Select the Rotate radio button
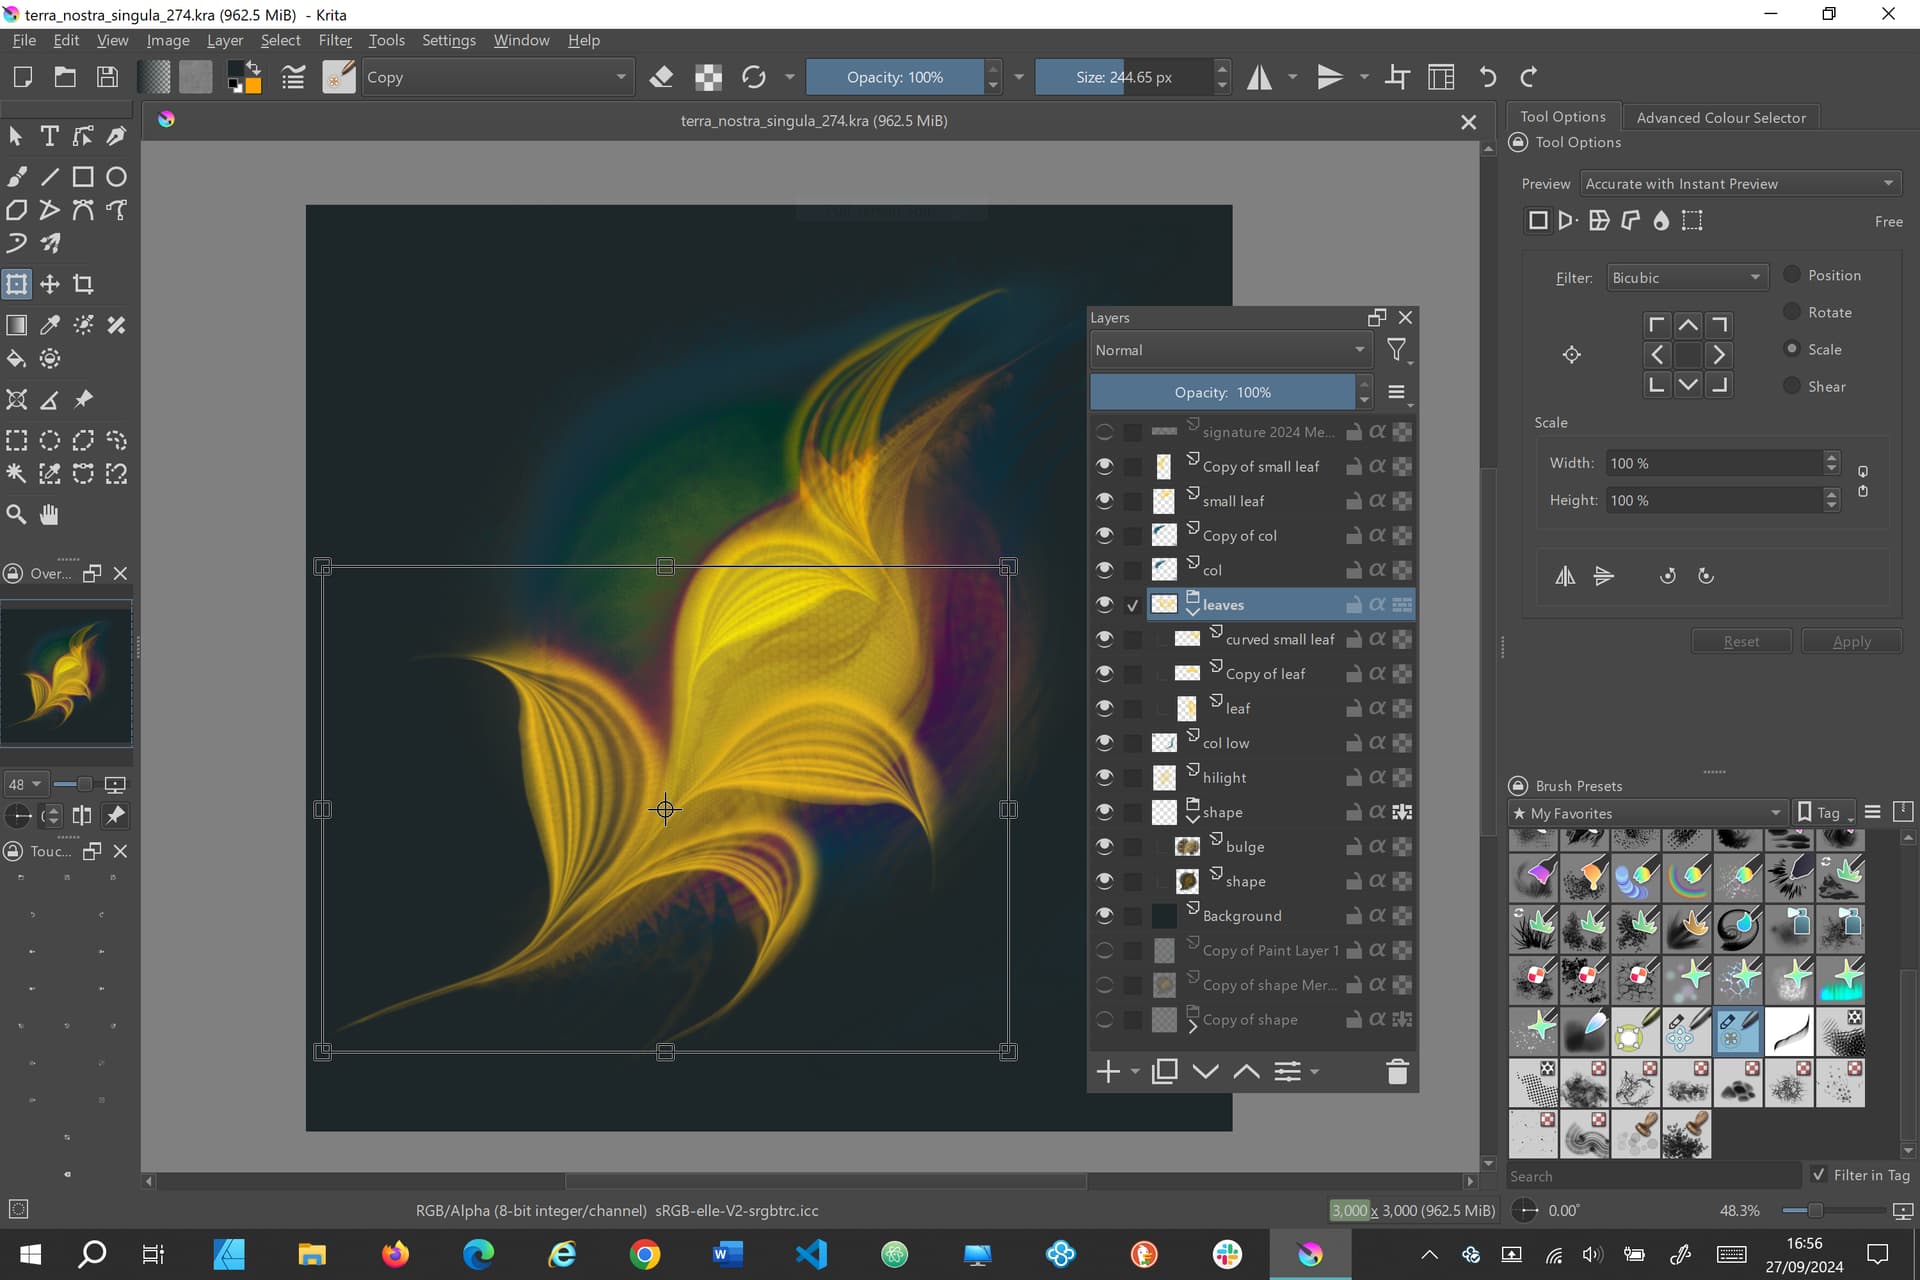 (1792, 312)
